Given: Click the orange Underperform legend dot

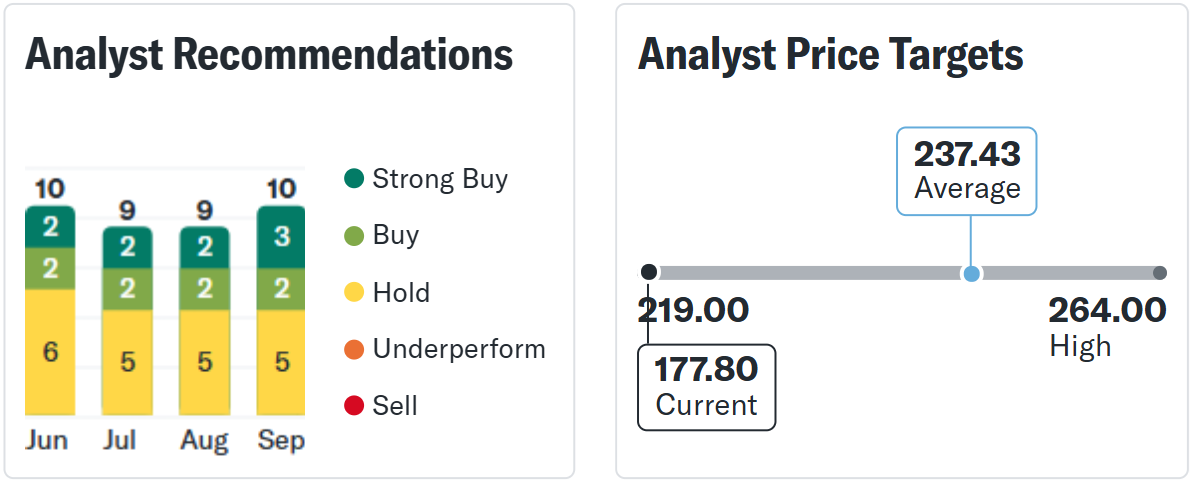Looking at the screenshot, I should (x=354, y=350).
